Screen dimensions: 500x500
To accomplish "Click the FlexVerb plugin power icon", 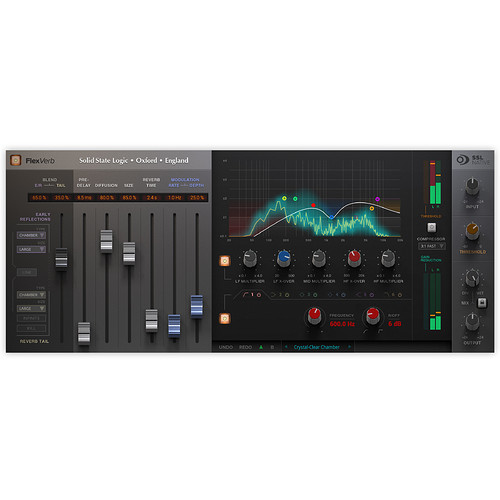I will click(x=15, y=160).
